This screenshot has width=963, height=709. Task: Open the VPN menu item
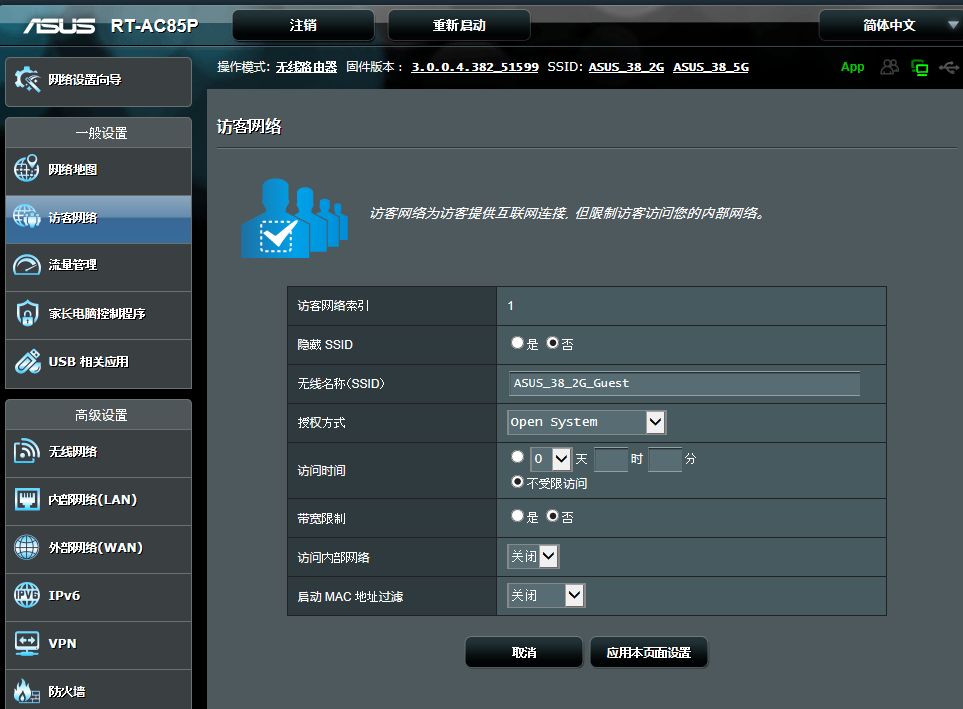[98, 644]
